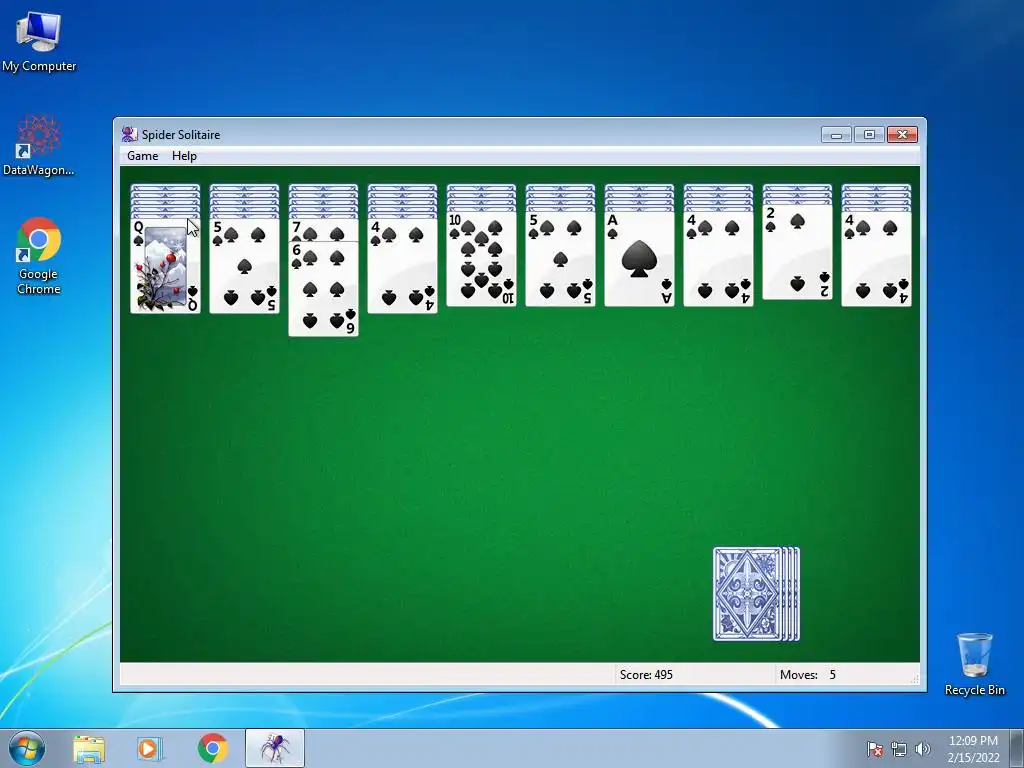Click the Spider Solitaire title bar icon
This screenshot has height=768, width=1024.
pyautogui.click(x=129, y=135)
